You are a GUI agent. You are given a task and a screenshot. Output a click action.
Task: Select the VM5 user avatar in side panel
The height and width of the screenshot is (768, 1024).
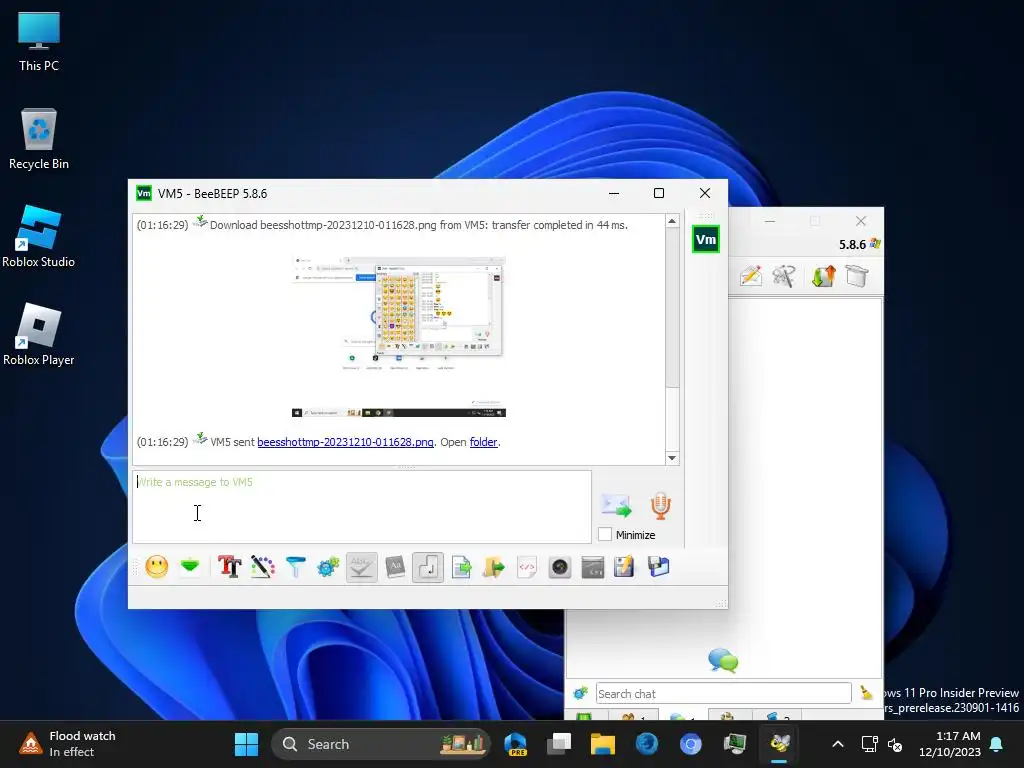tap(706, 240)
